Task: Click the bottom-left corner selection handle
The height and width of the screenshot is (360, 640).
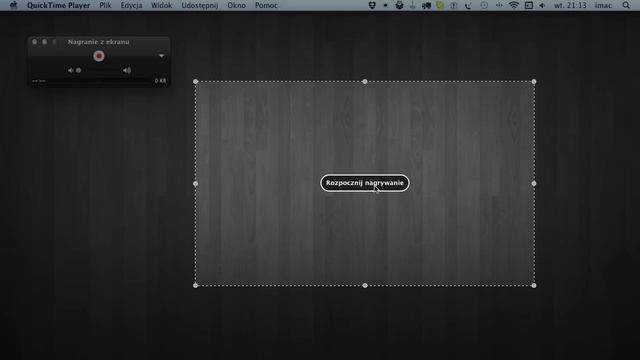Action: [x=196, y=285]
